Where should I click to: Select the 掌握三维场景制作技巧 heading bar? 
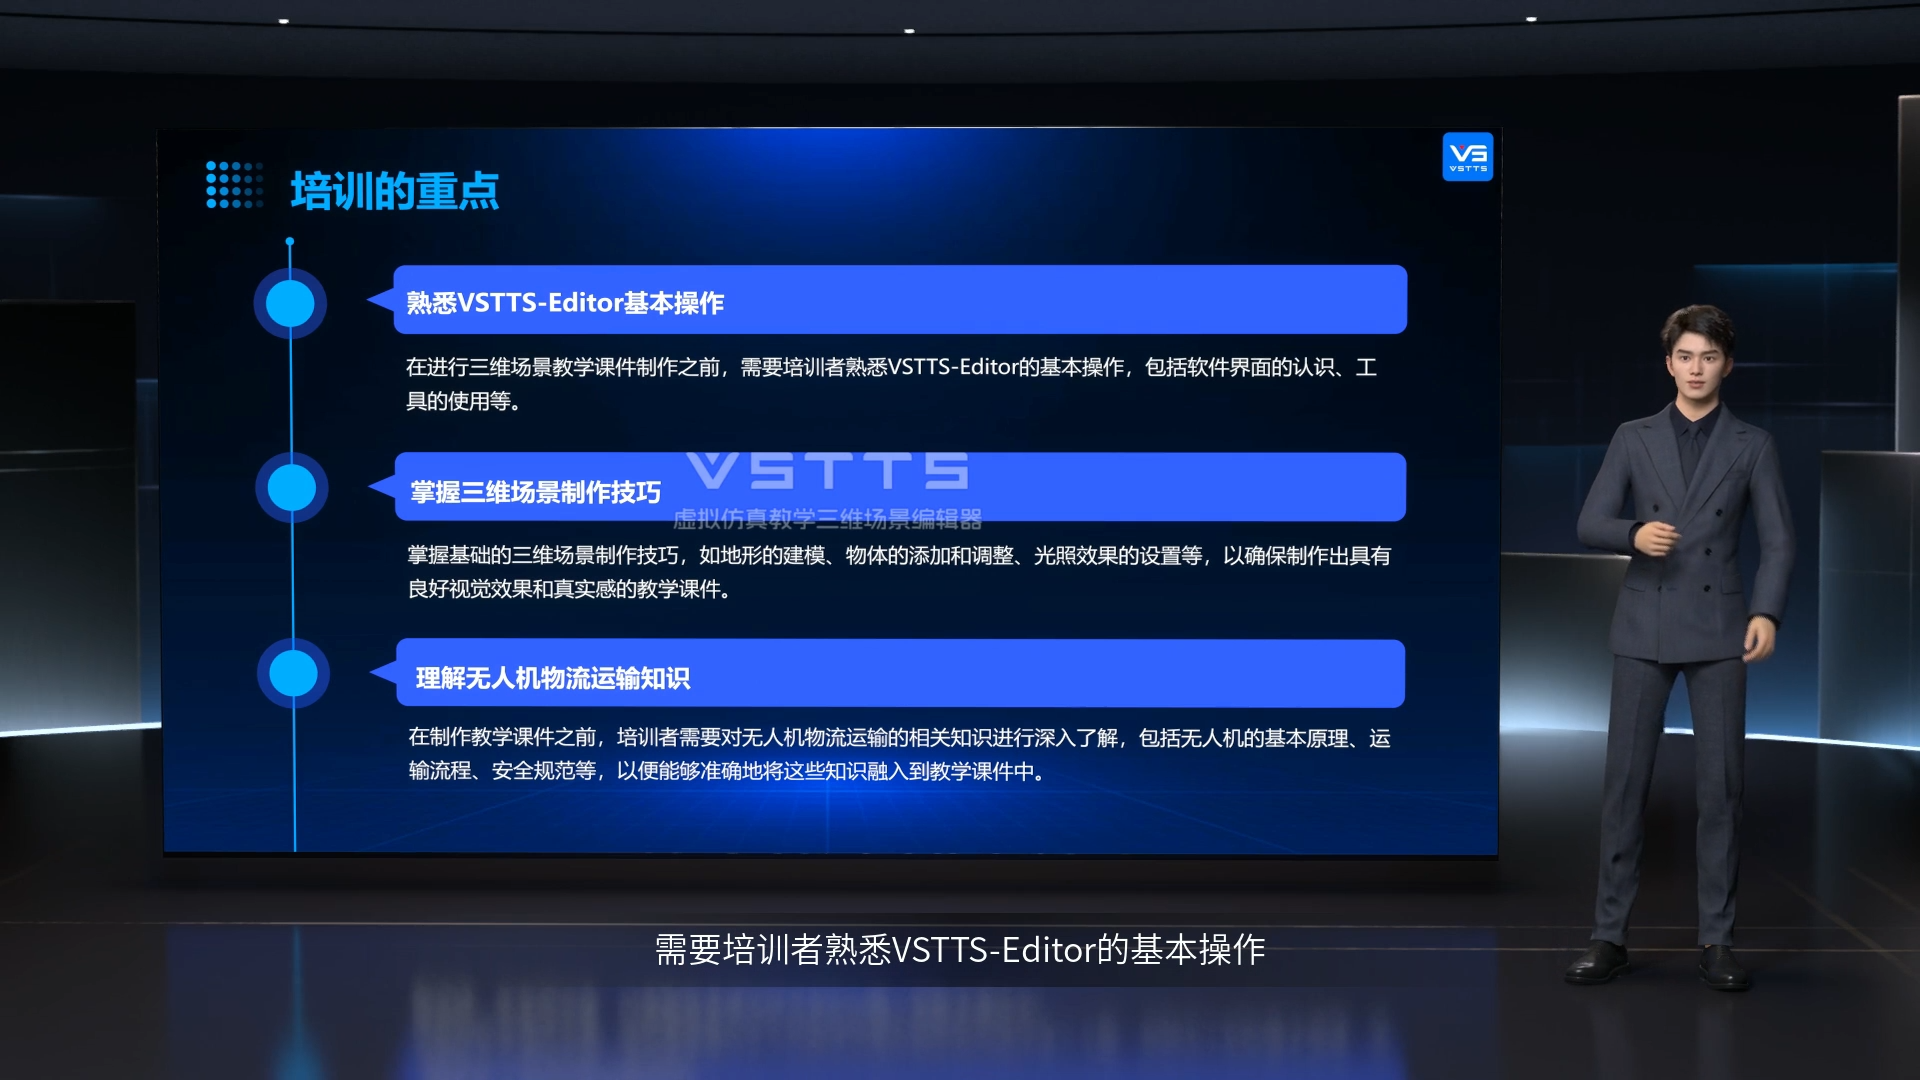[x=887, y=487]
